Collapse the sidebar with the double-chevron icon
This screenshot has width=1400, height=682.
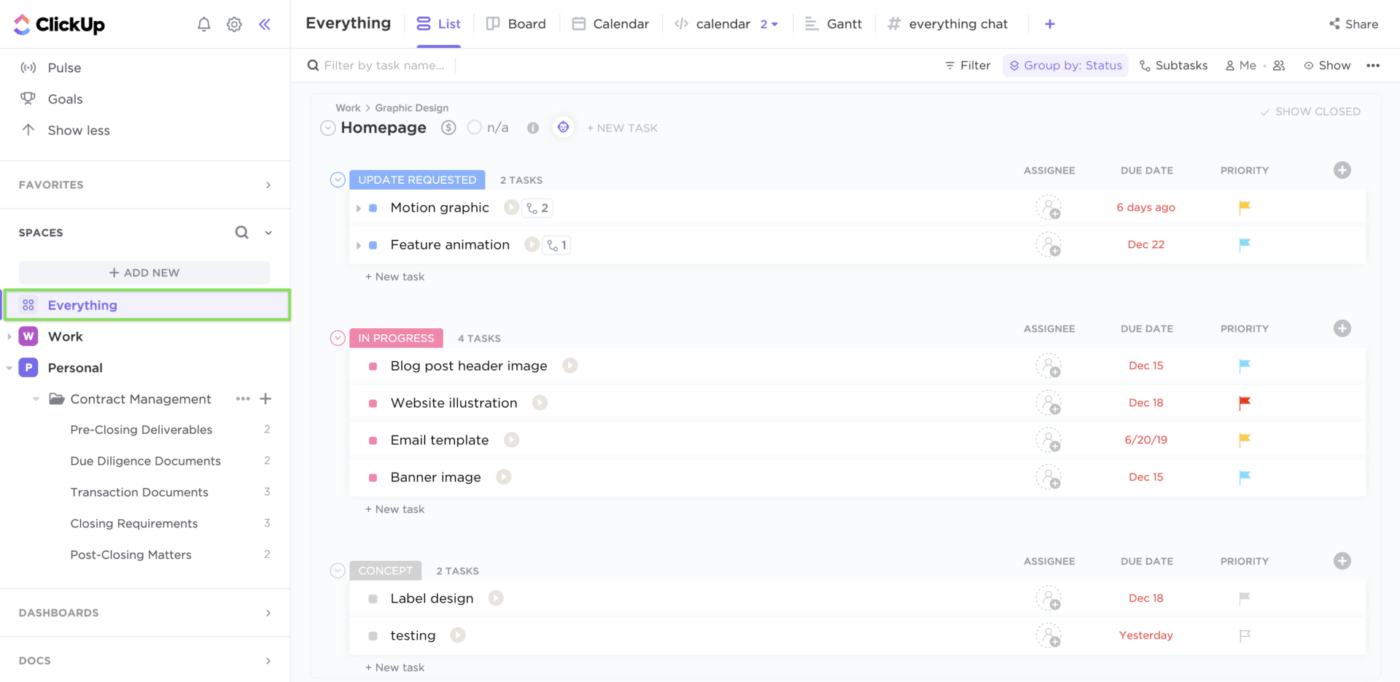264,24
